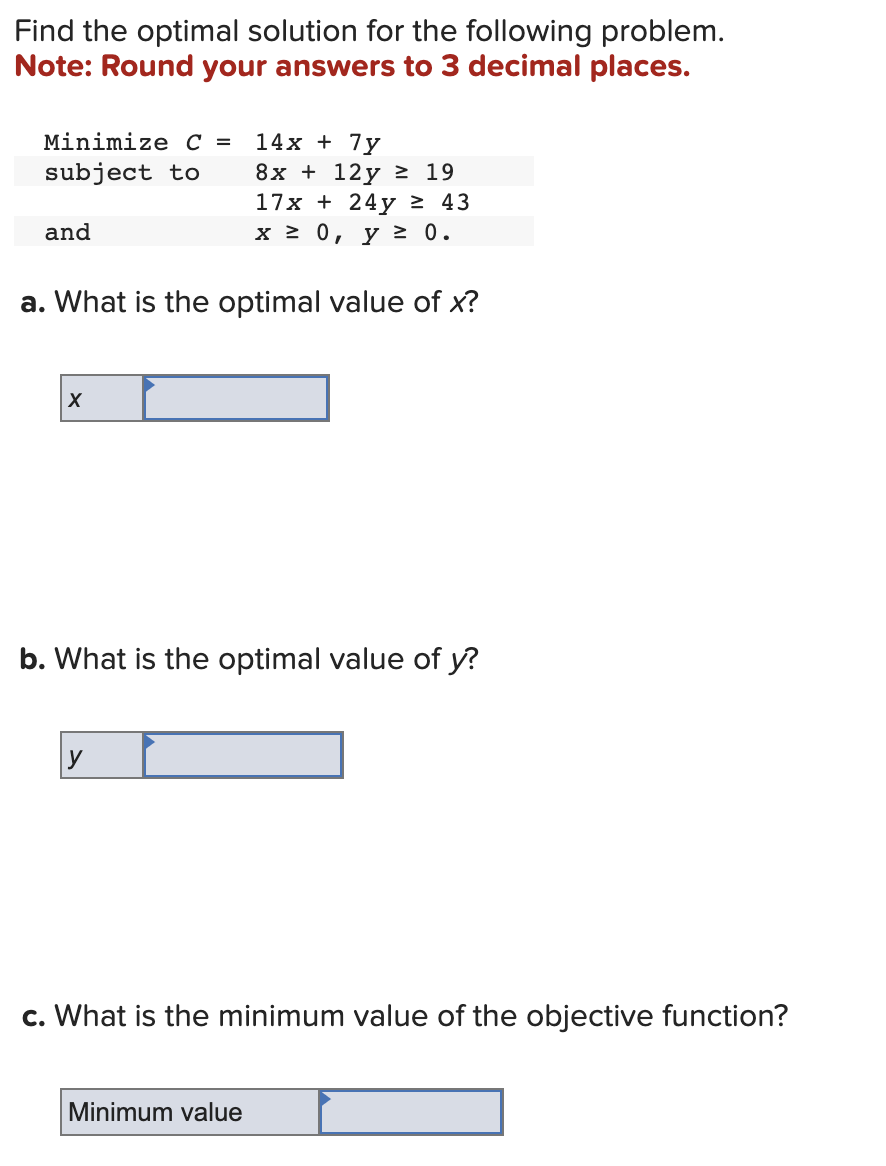Select the question heading for part b

[x=247, y=658]
